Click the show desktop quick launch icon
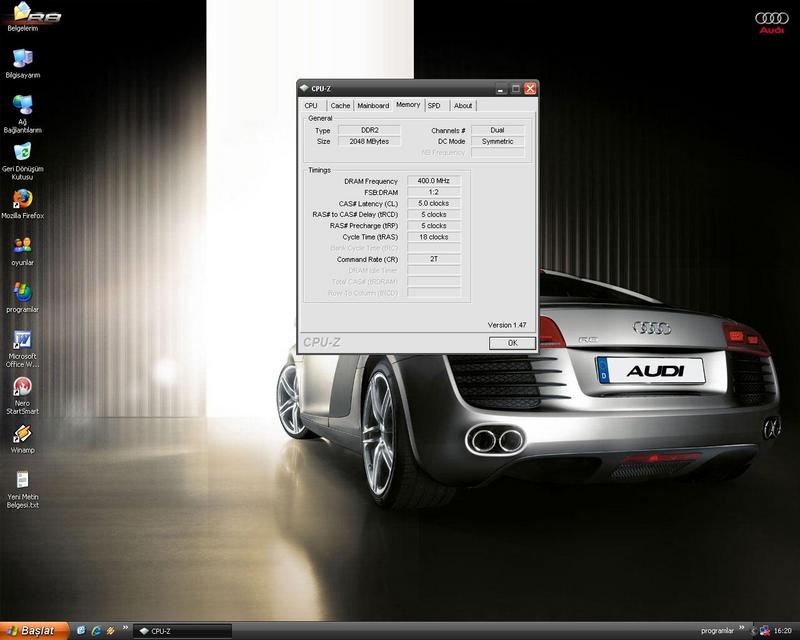This screenshot has width=800, height=640. [81, 631]
